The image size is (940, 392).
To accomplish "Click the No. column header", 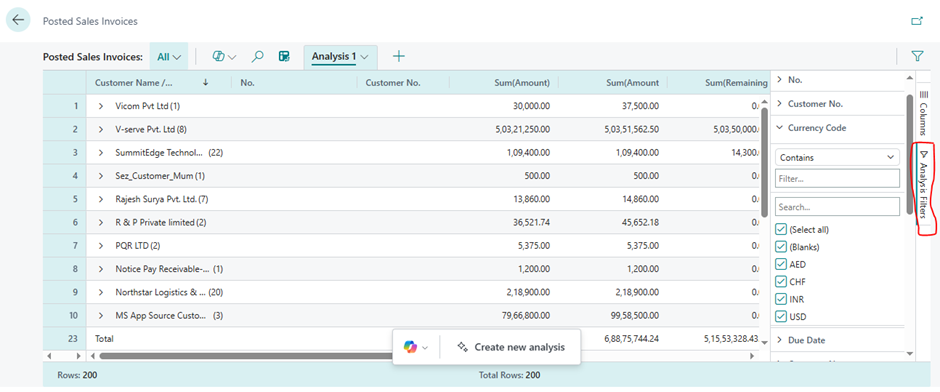I will coord(294,83).
